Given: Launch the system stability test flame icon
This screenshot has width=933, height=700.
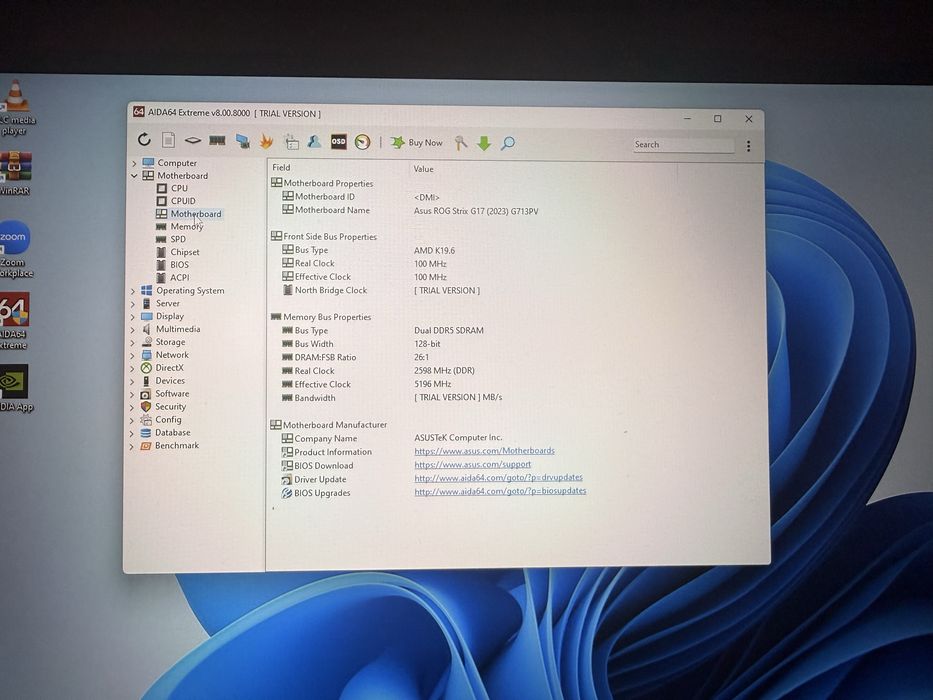Looking at the screenshot, I should pyautogui.click(x=266, y=141).
